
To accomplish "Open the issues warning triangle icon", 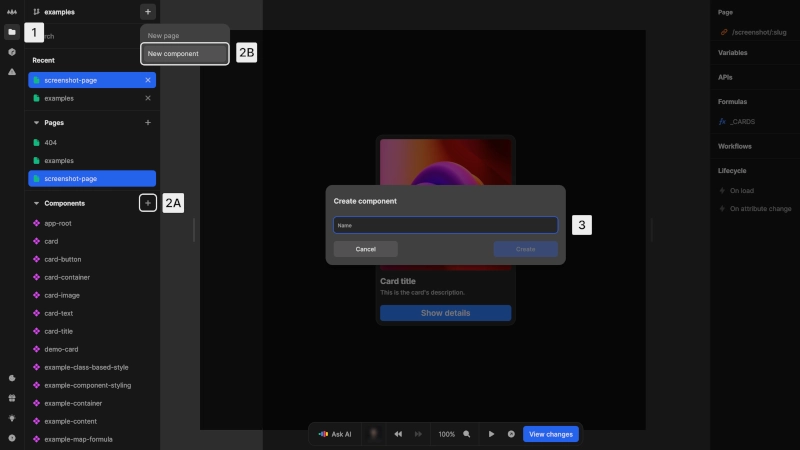I will tap(12, 72).
